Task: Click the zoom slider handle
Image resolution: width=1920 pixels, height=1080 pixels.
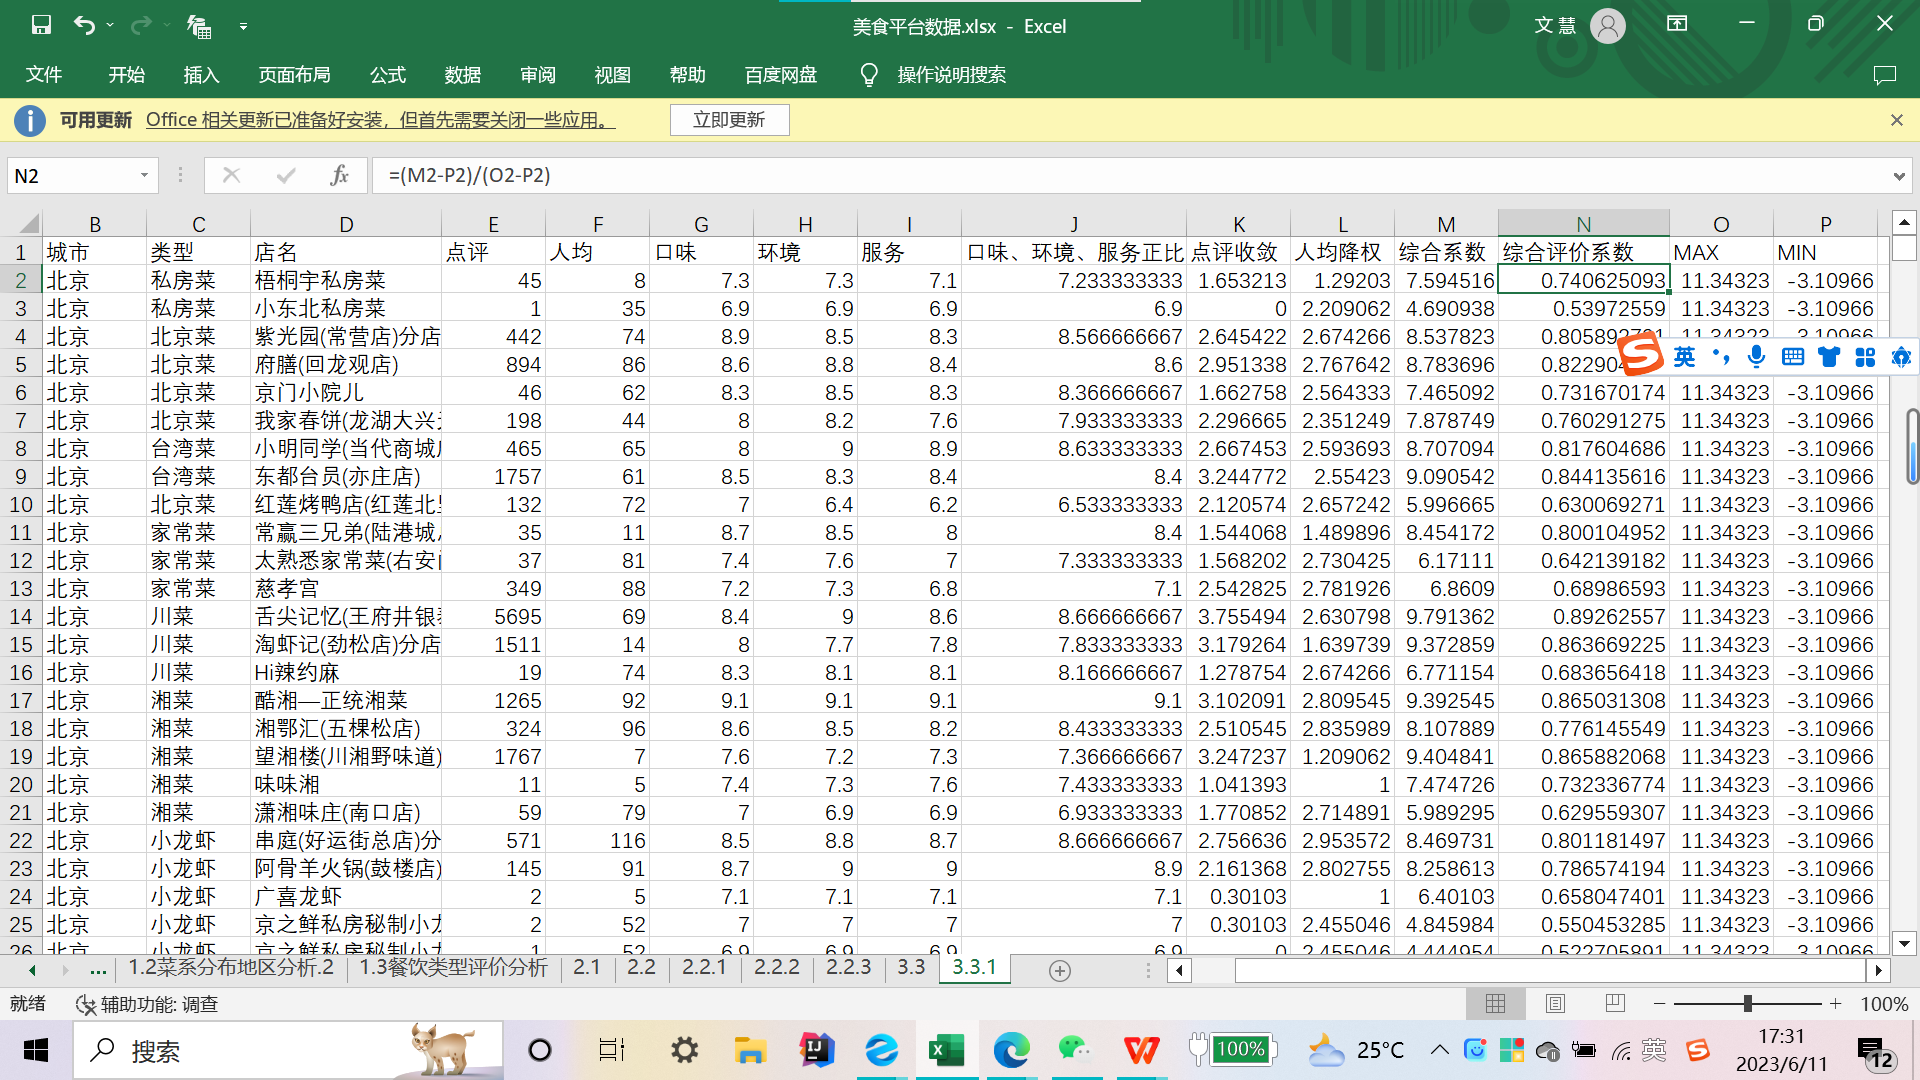Action: click(x=1747, y=1003)
